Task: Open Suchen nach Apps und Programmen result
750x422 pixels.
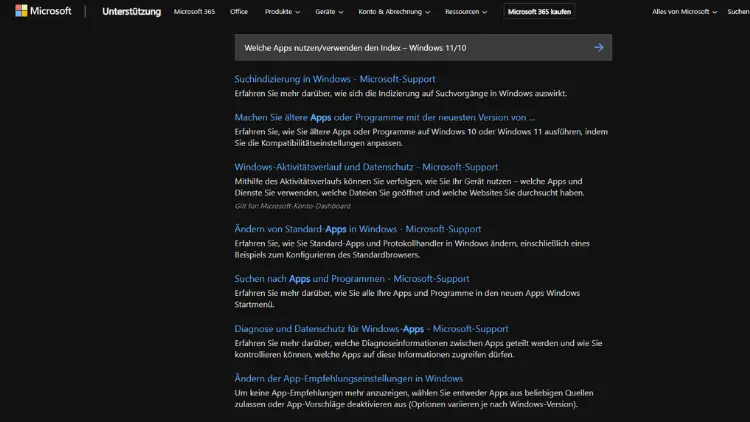Action: coord(352,278)
